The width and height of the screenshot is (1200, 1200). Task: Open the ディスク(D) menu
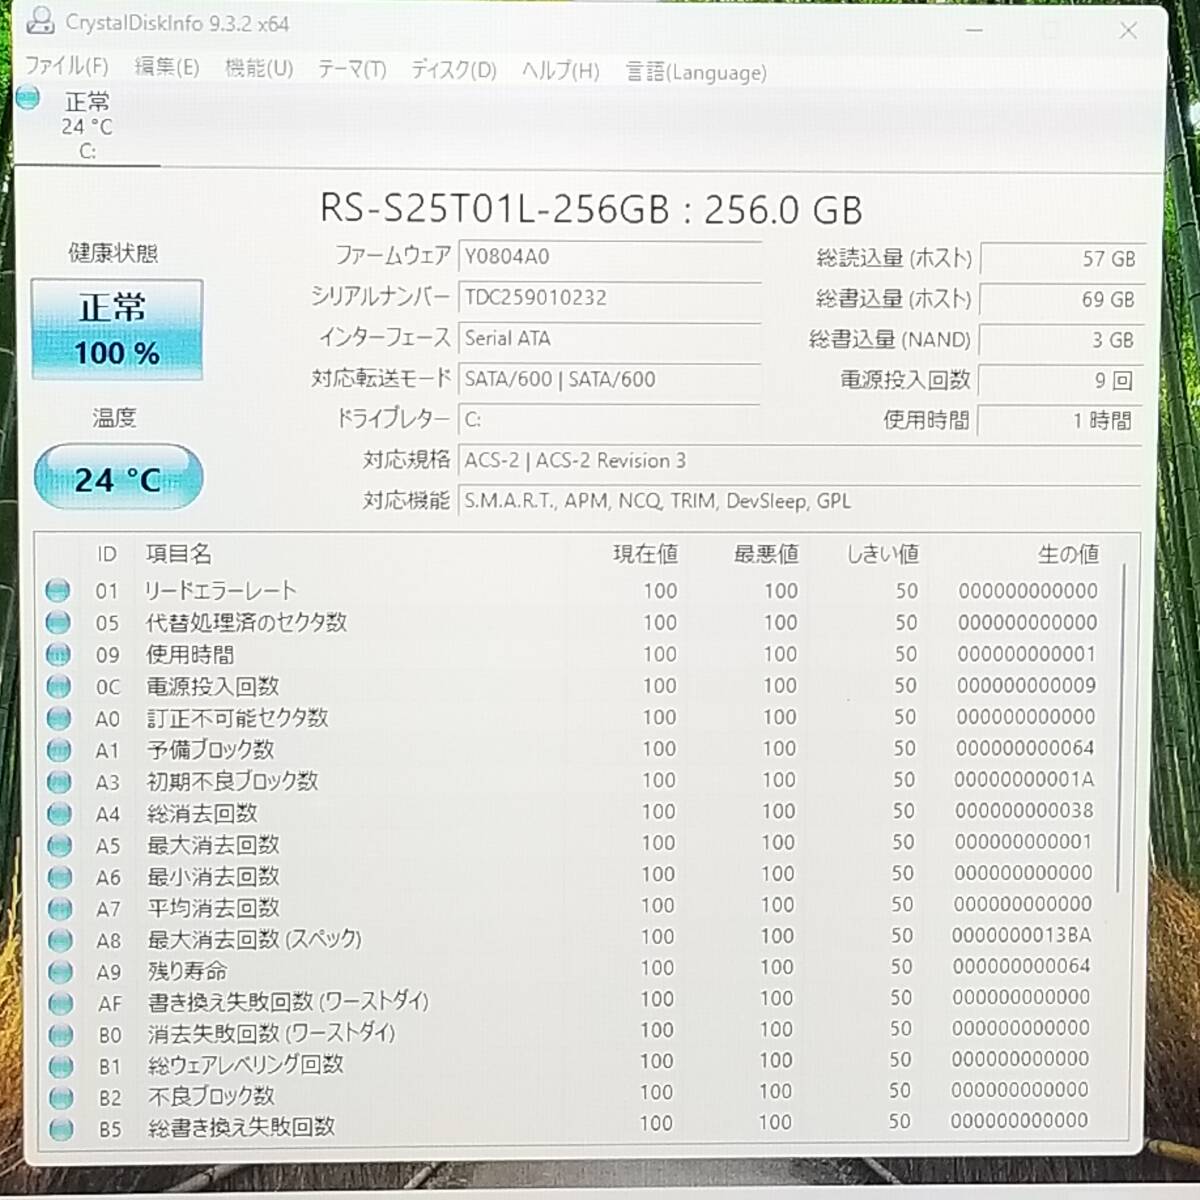pos(454,70)
